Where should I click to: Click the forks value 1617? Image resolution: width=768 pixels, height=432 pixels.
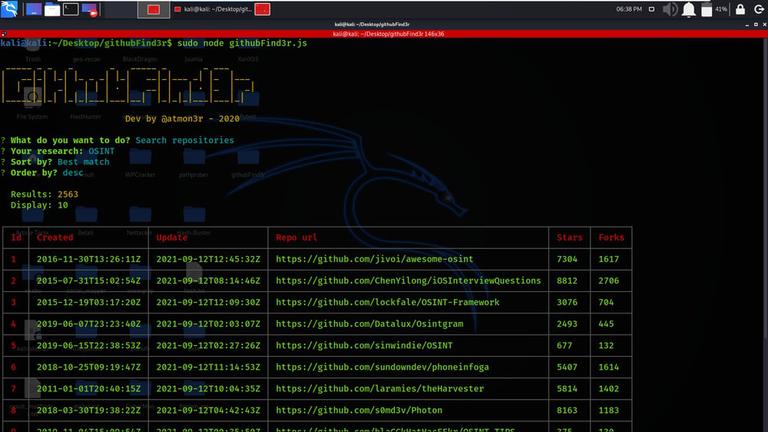click(608, 259)
